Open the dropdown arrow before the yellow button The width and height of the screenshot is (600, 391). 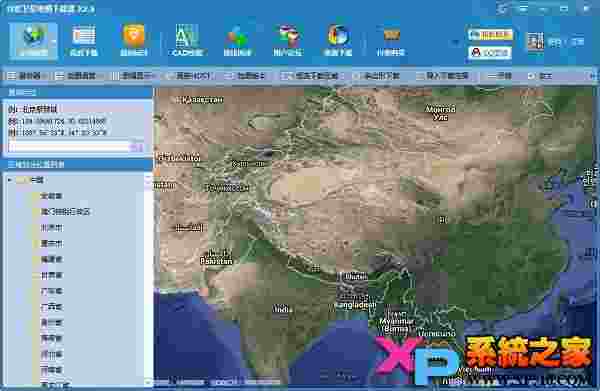455,43
